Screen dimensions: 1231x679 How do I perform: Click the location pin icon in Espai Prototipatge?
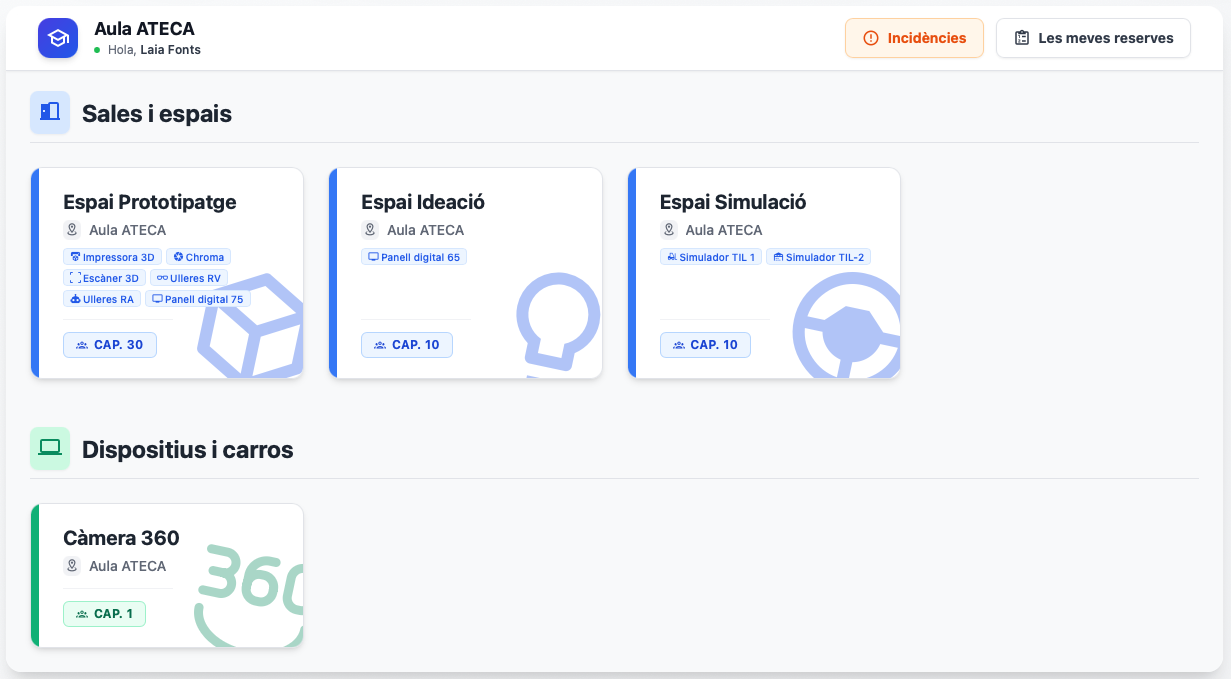(72, 230)
